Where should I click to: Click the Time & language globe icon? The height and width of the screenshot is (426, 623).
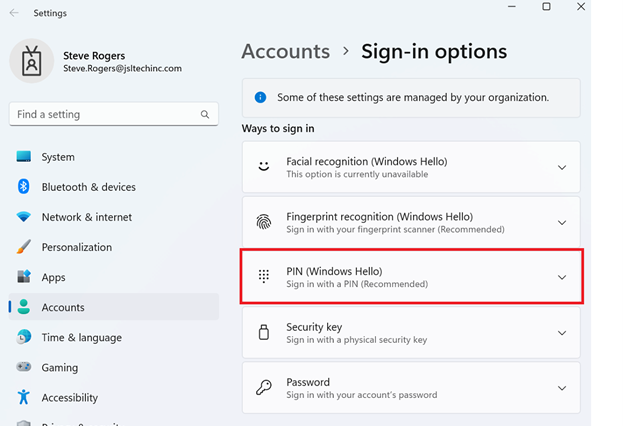coord(24,337)
